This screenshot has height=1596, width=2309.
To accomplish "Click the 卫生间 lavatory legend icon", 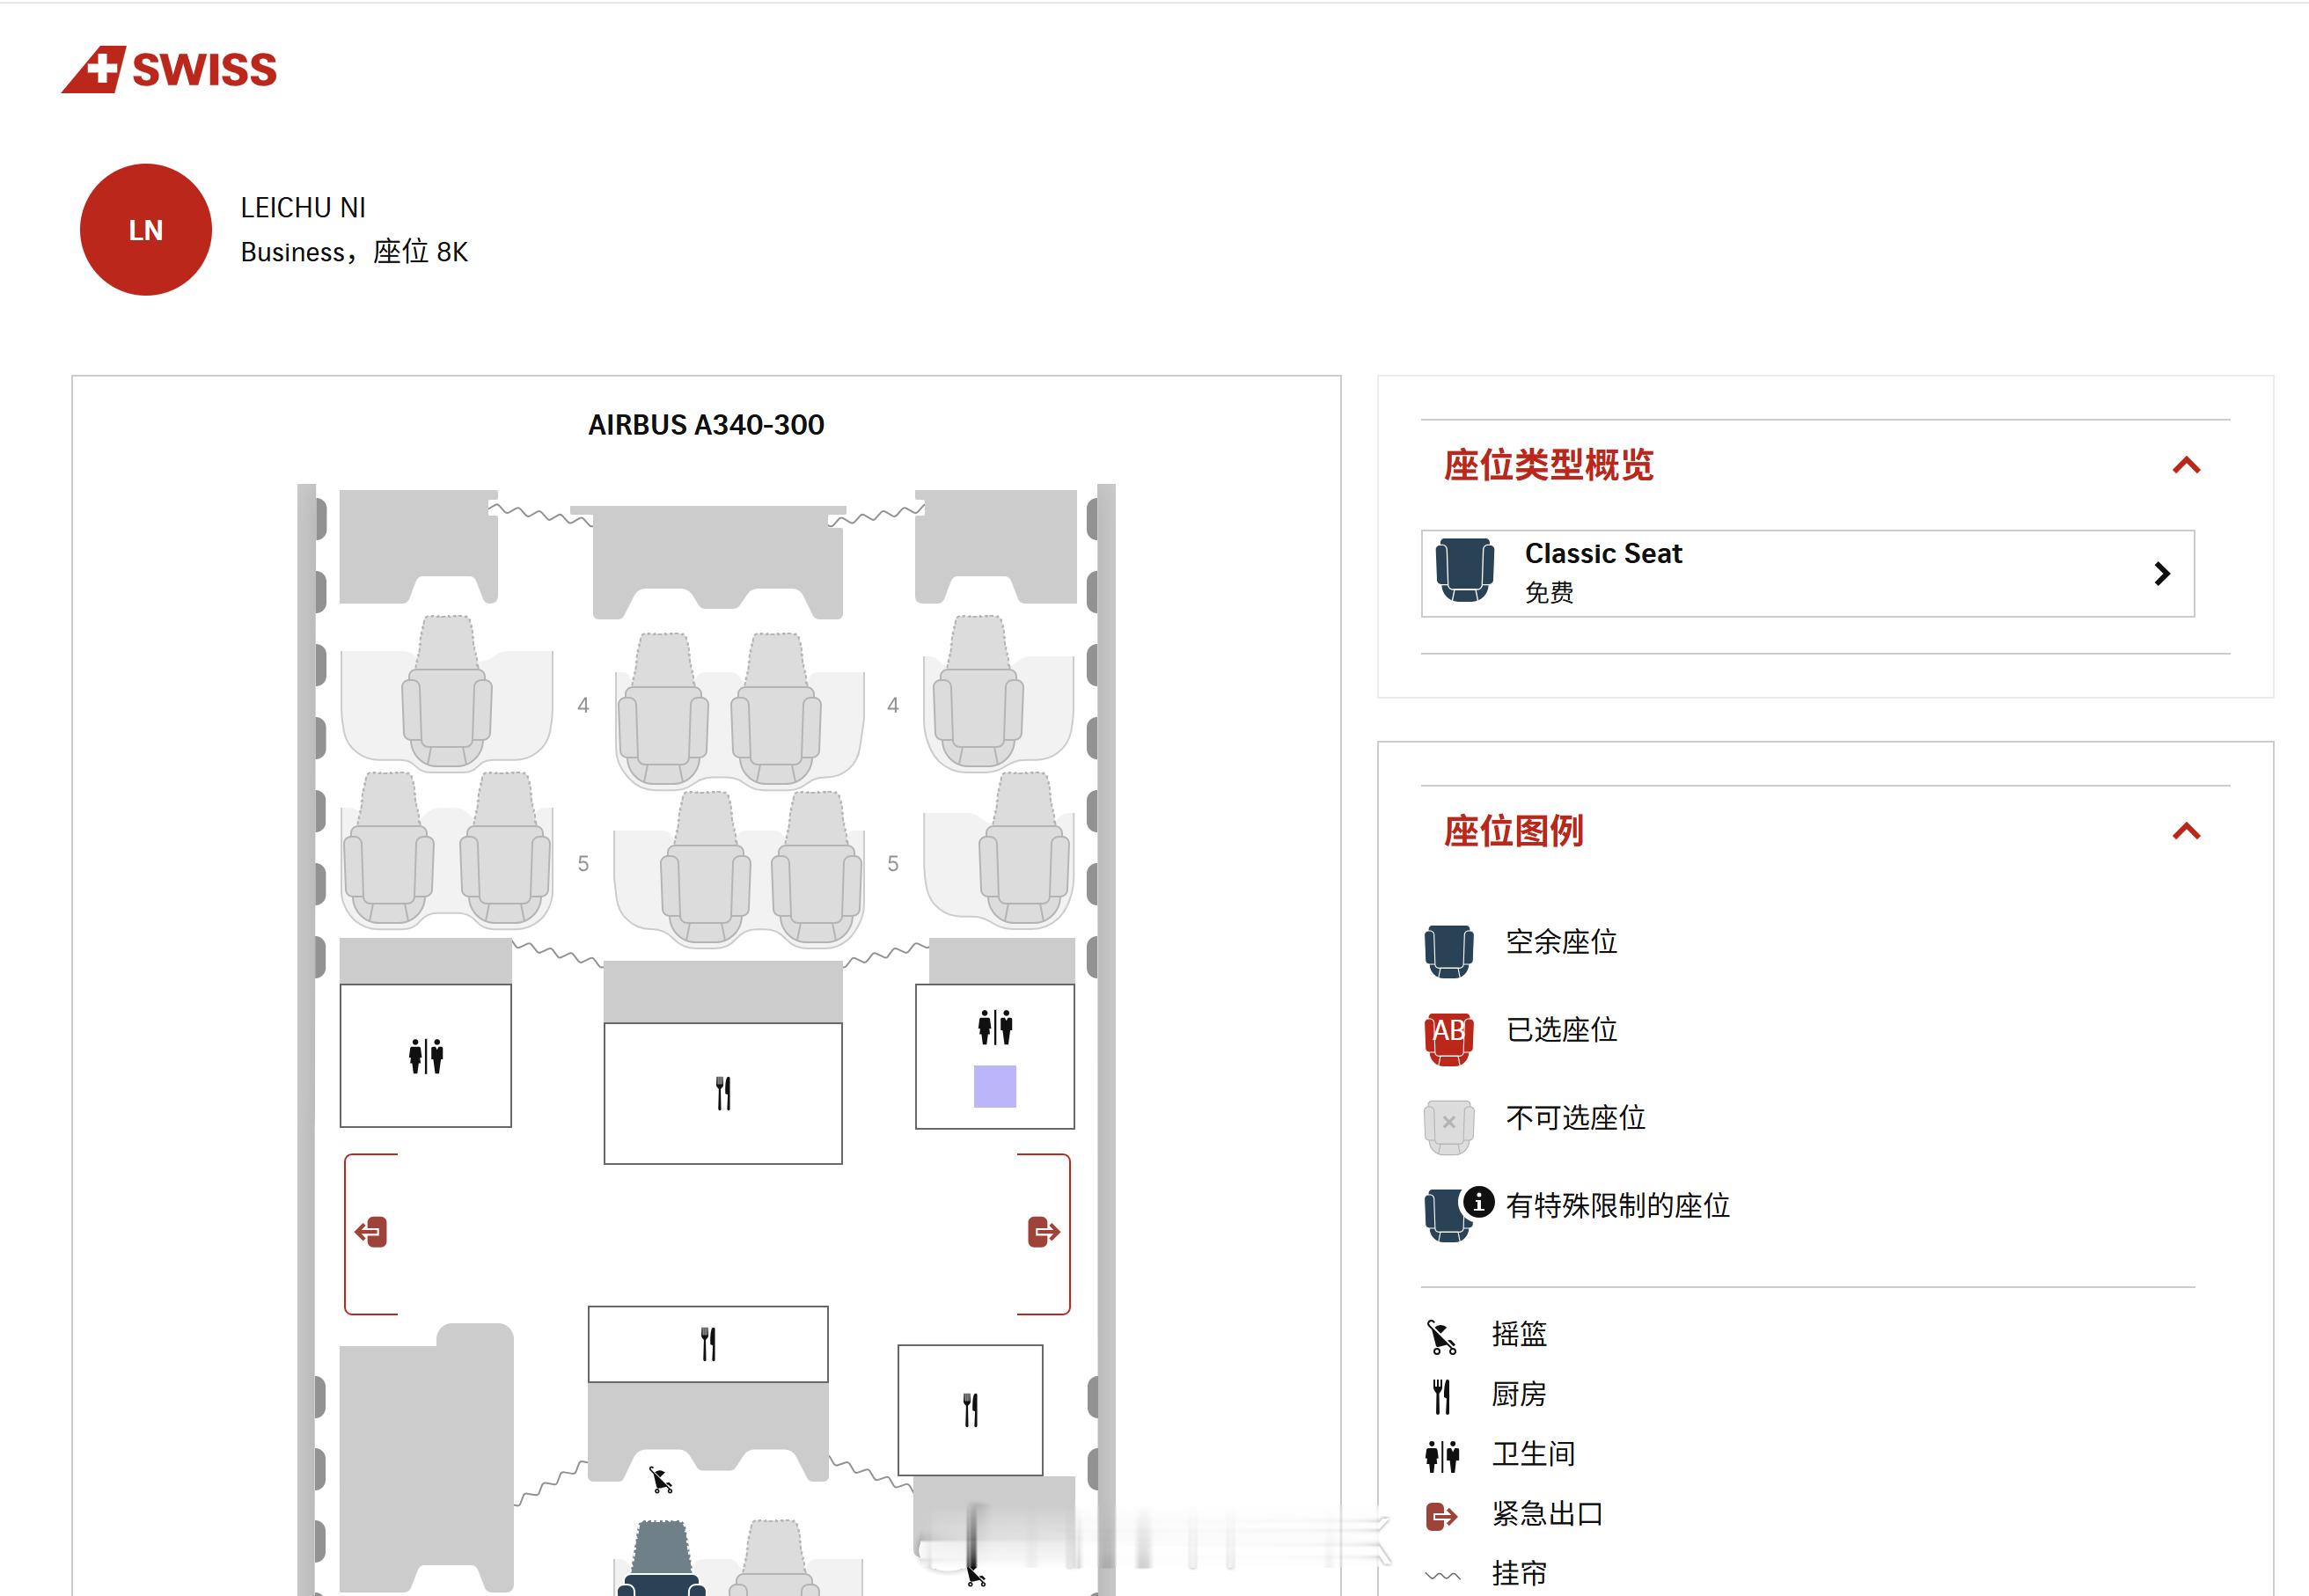I will pos(1442,1455).
